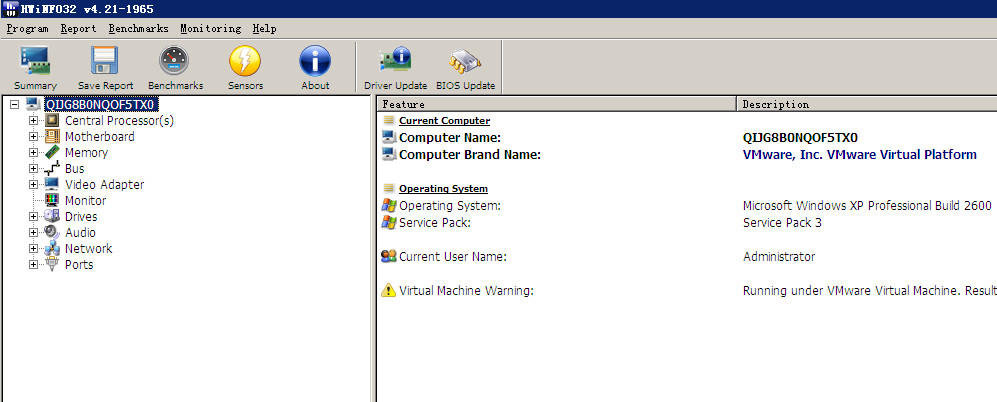Image resolution: width=997 pixels, height=402 pixels.
Task: Click QIJG8B0NQOF5TX0 value in Description column
Action: (800, 137)
